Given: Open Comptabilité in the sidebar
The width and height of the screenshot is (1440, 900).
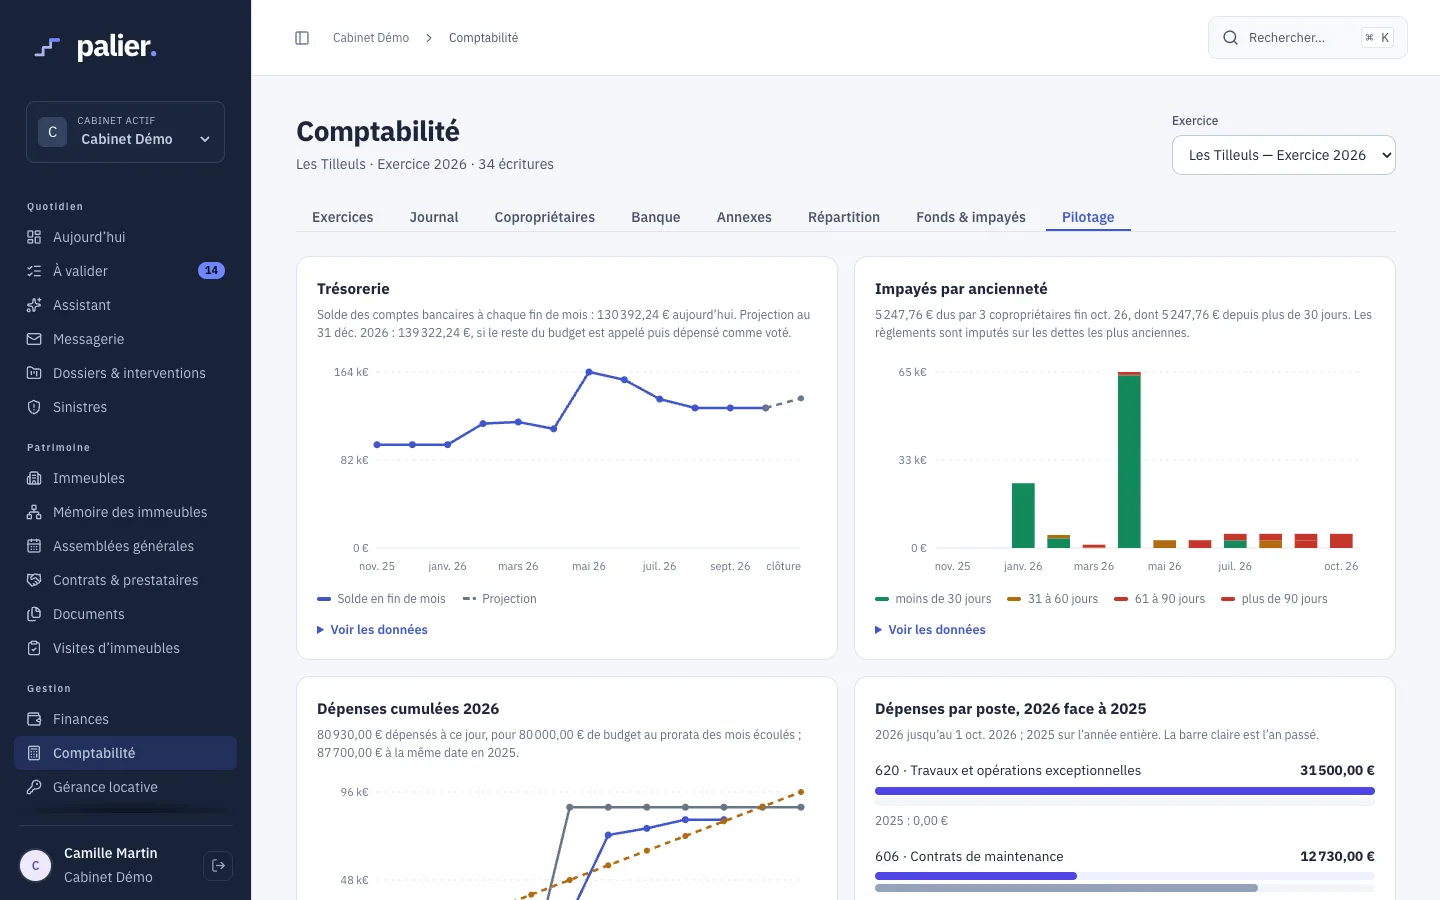Looking at the screenshot, I should pyautogui.click(x=125, y=753).
